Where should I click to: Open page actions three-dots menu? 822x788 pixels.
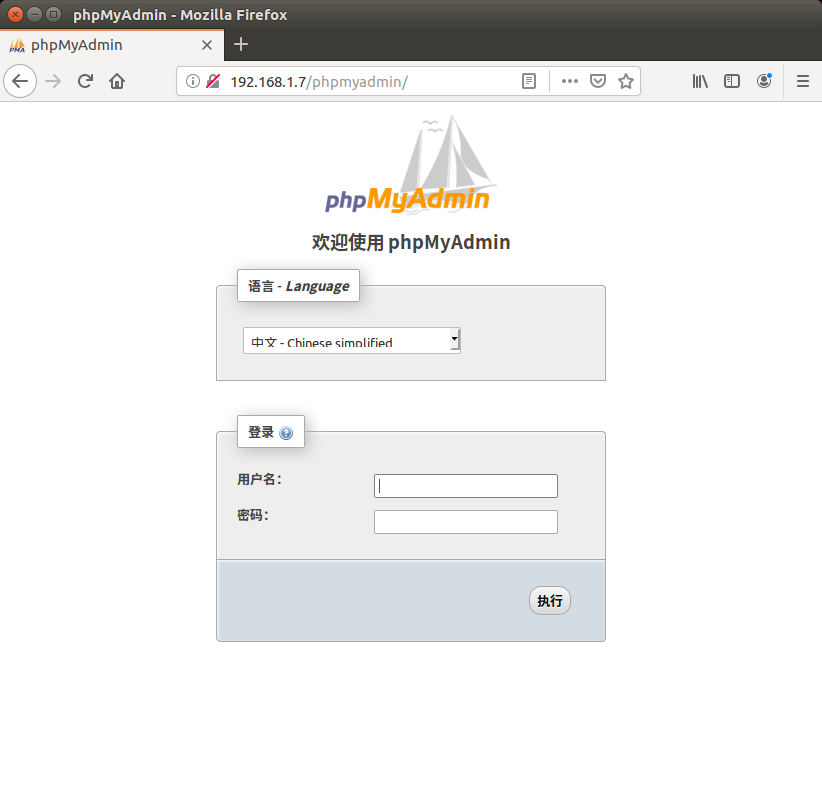click(569, 81)
